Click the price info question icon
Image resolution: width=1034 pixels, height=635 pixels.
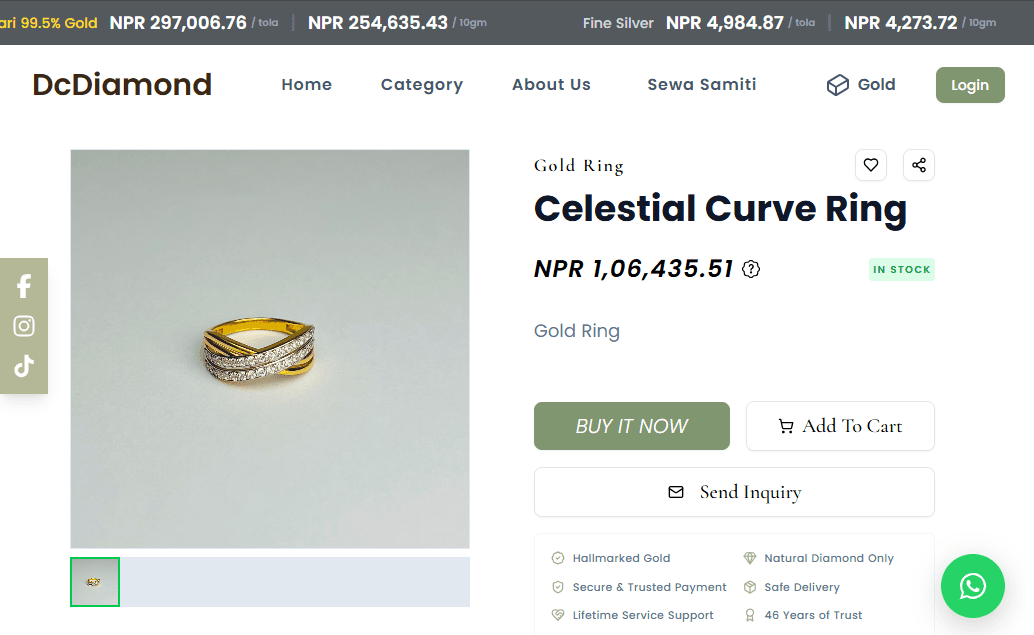tap(750, 269)
